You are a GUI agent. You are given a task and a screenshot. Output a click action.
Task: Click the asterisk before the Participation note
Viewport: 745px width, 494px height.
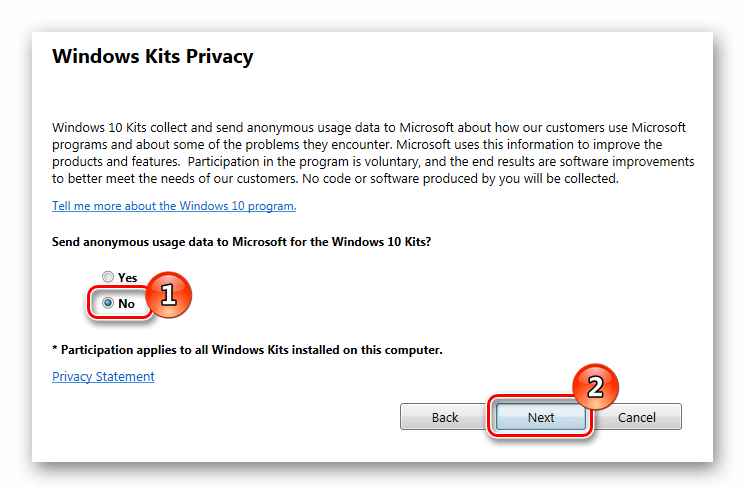pyautogui.click(x=55, y=349)
